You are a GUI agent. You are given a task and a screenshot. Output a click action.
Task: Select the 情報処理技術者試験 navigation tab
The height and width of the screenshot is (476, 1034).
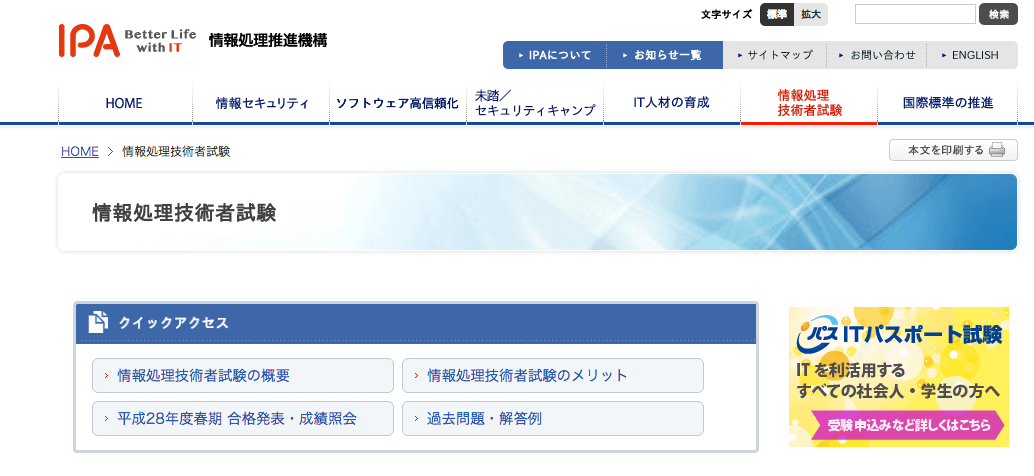[x=809, y=103]
